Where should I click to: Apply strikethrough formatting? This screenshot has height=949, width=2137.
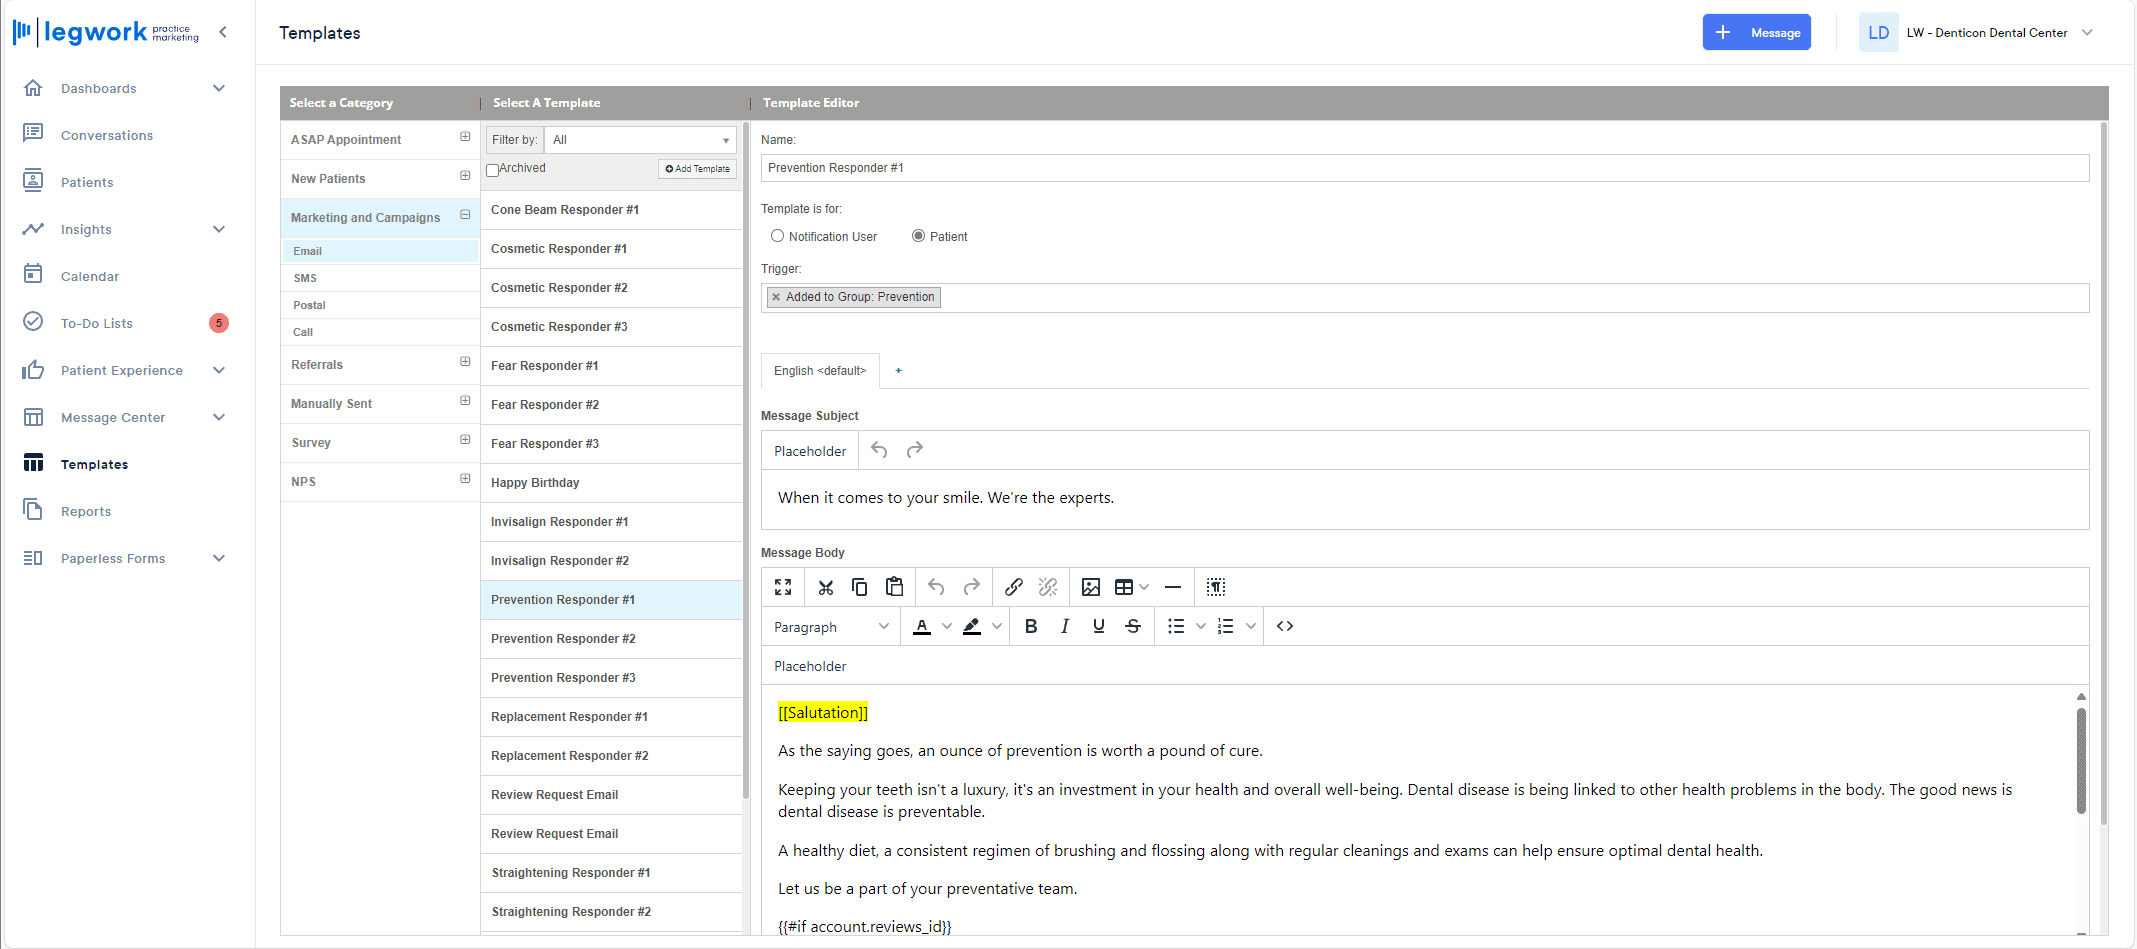(x=1132, y=626)
